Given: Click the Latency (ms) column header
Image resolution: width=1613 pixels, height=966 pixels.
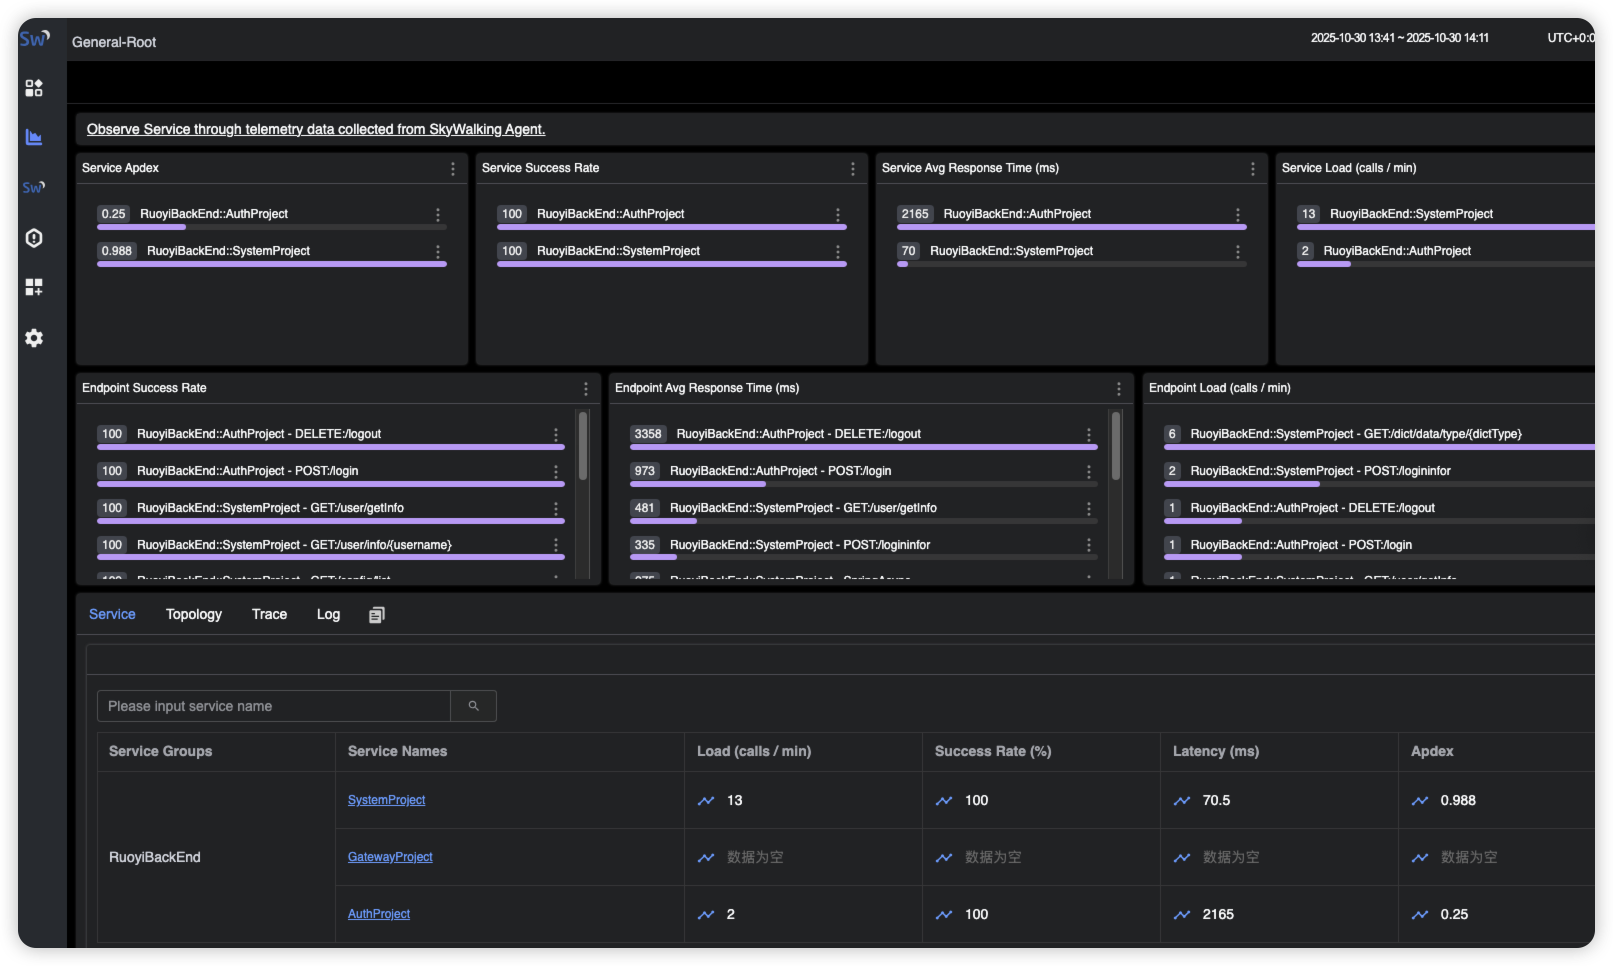Looking at the screenshot, I should tap(1216, 752).
